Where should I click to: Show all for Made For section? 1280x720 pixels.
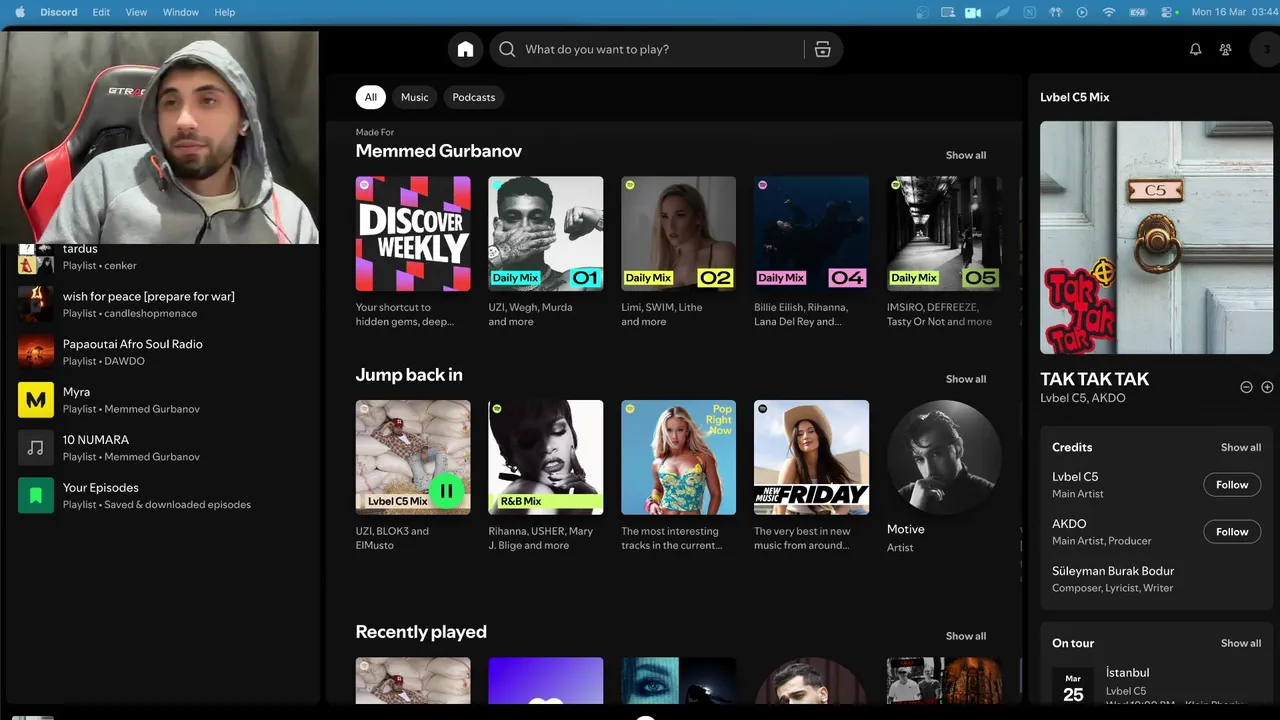tap(966, 155)
